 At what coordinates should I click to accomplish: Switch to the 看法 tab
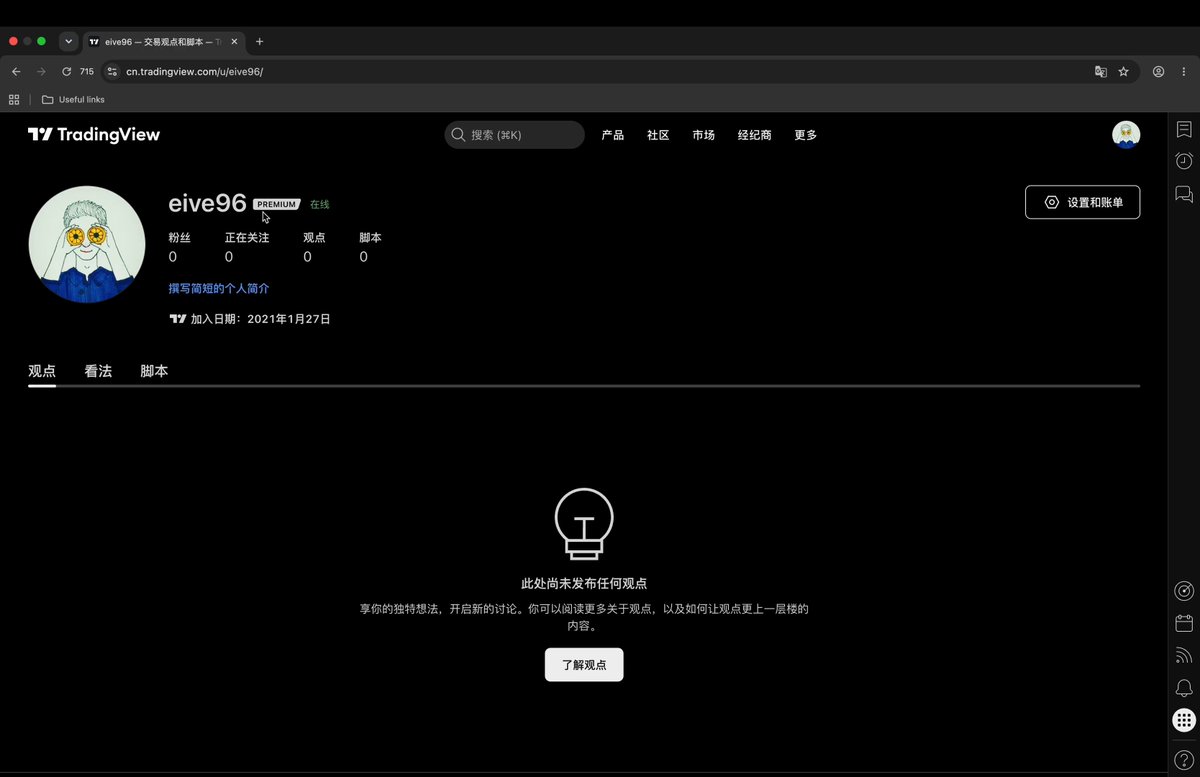click(x=98, y=371)
